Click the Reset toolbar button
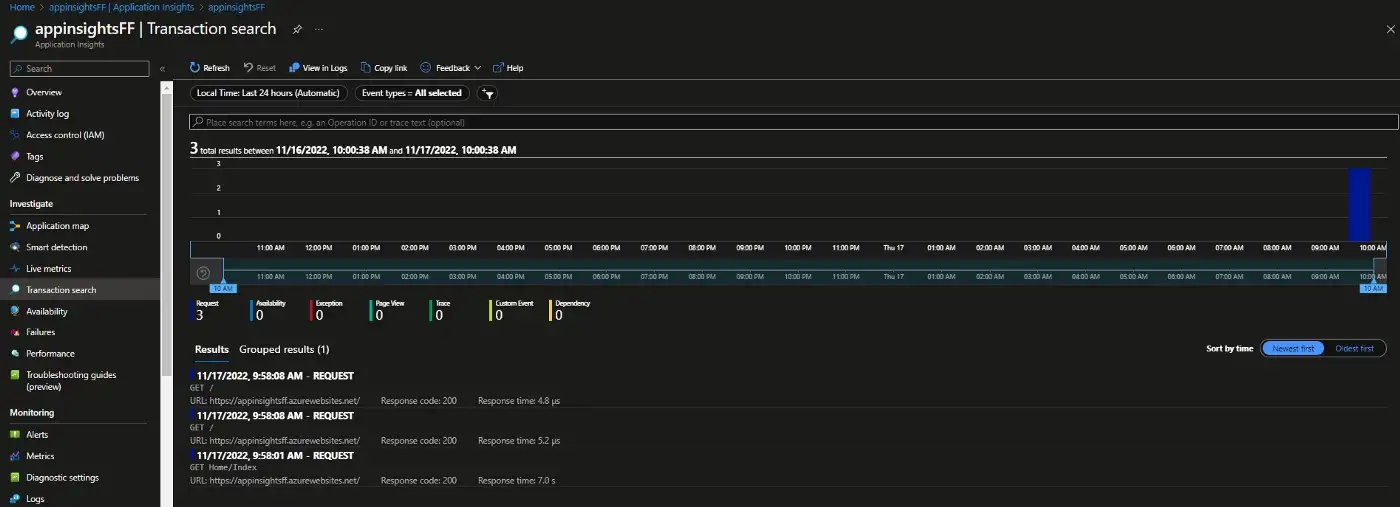The image size is (1400, 507). (x=260, y=68)
